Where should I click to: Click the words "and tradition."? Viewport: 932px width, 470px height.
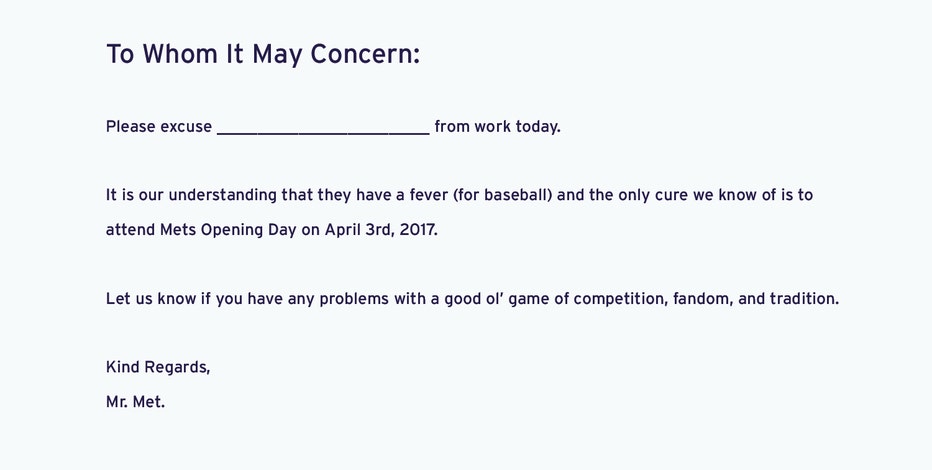pyautogui.click(x=789, y=298)
